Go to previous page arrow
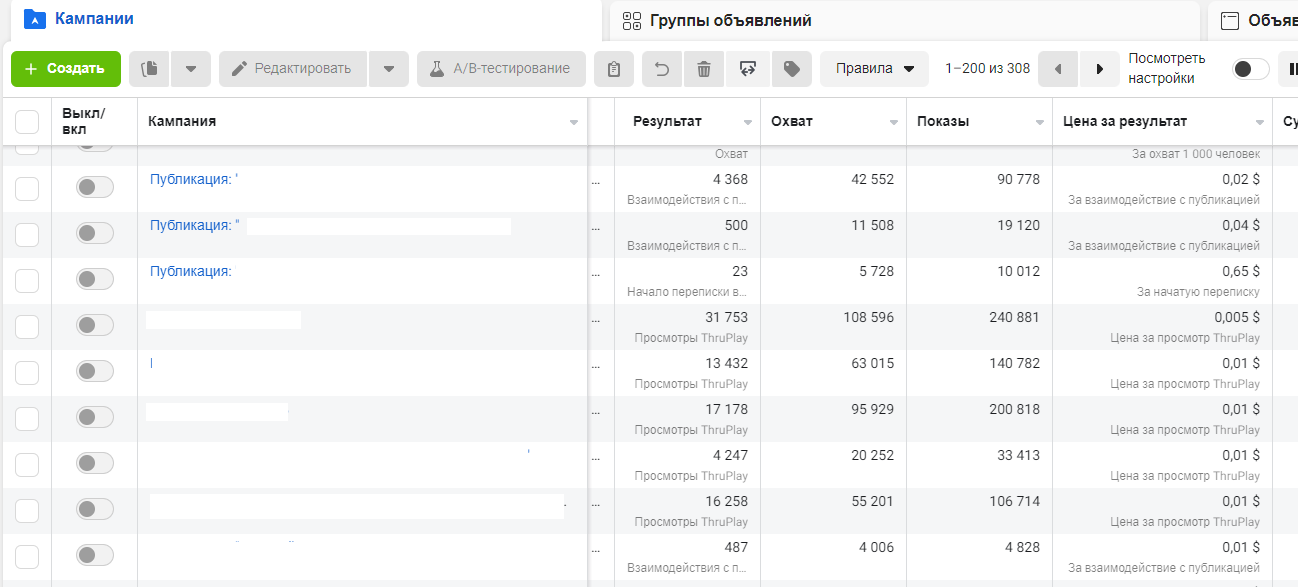Viewport: 1298px width, 587px height. click(x=1058, y=69)
